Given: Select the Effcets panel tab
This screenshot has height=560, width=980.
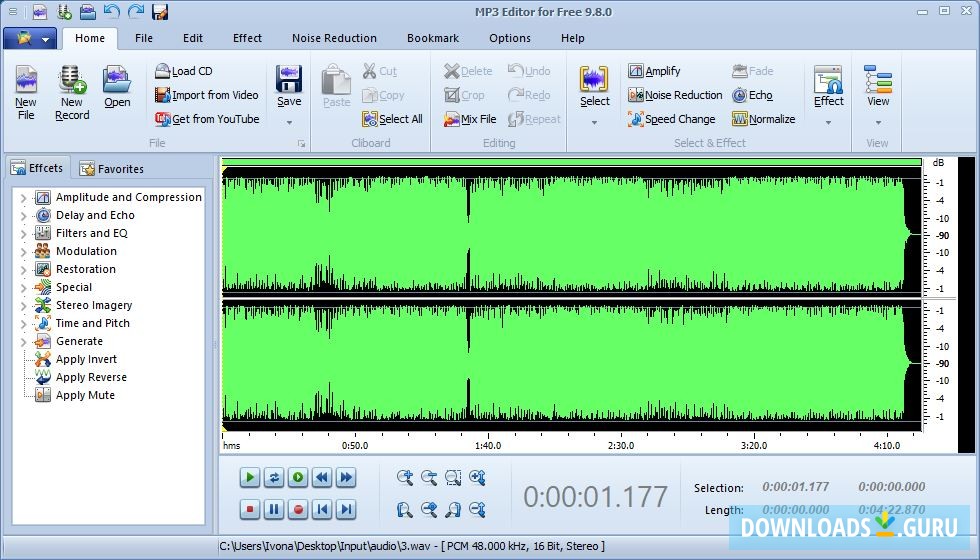Looking at the screenshot, I should [37, 168].
